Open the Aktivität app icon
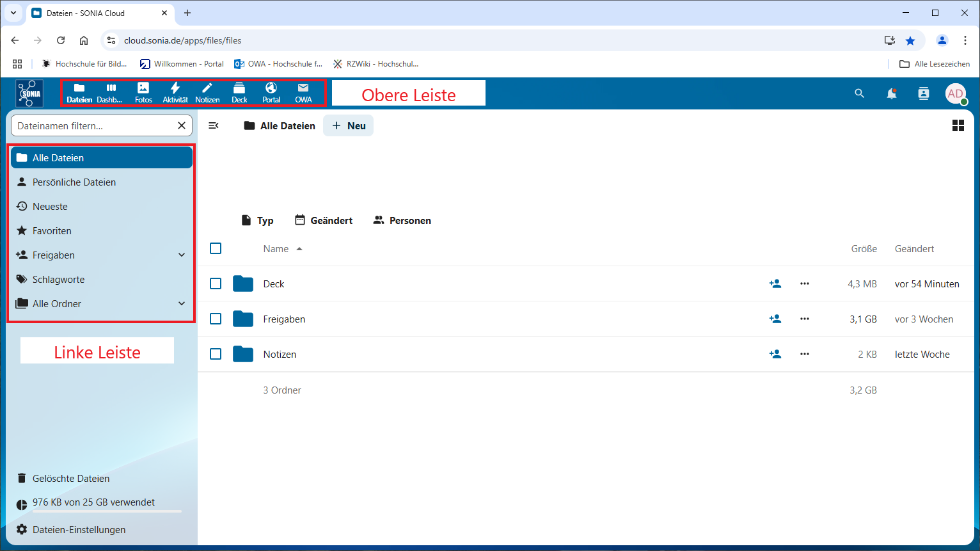Image resolution: width=980 pixels, height=551 pixels. click(175, 92)
